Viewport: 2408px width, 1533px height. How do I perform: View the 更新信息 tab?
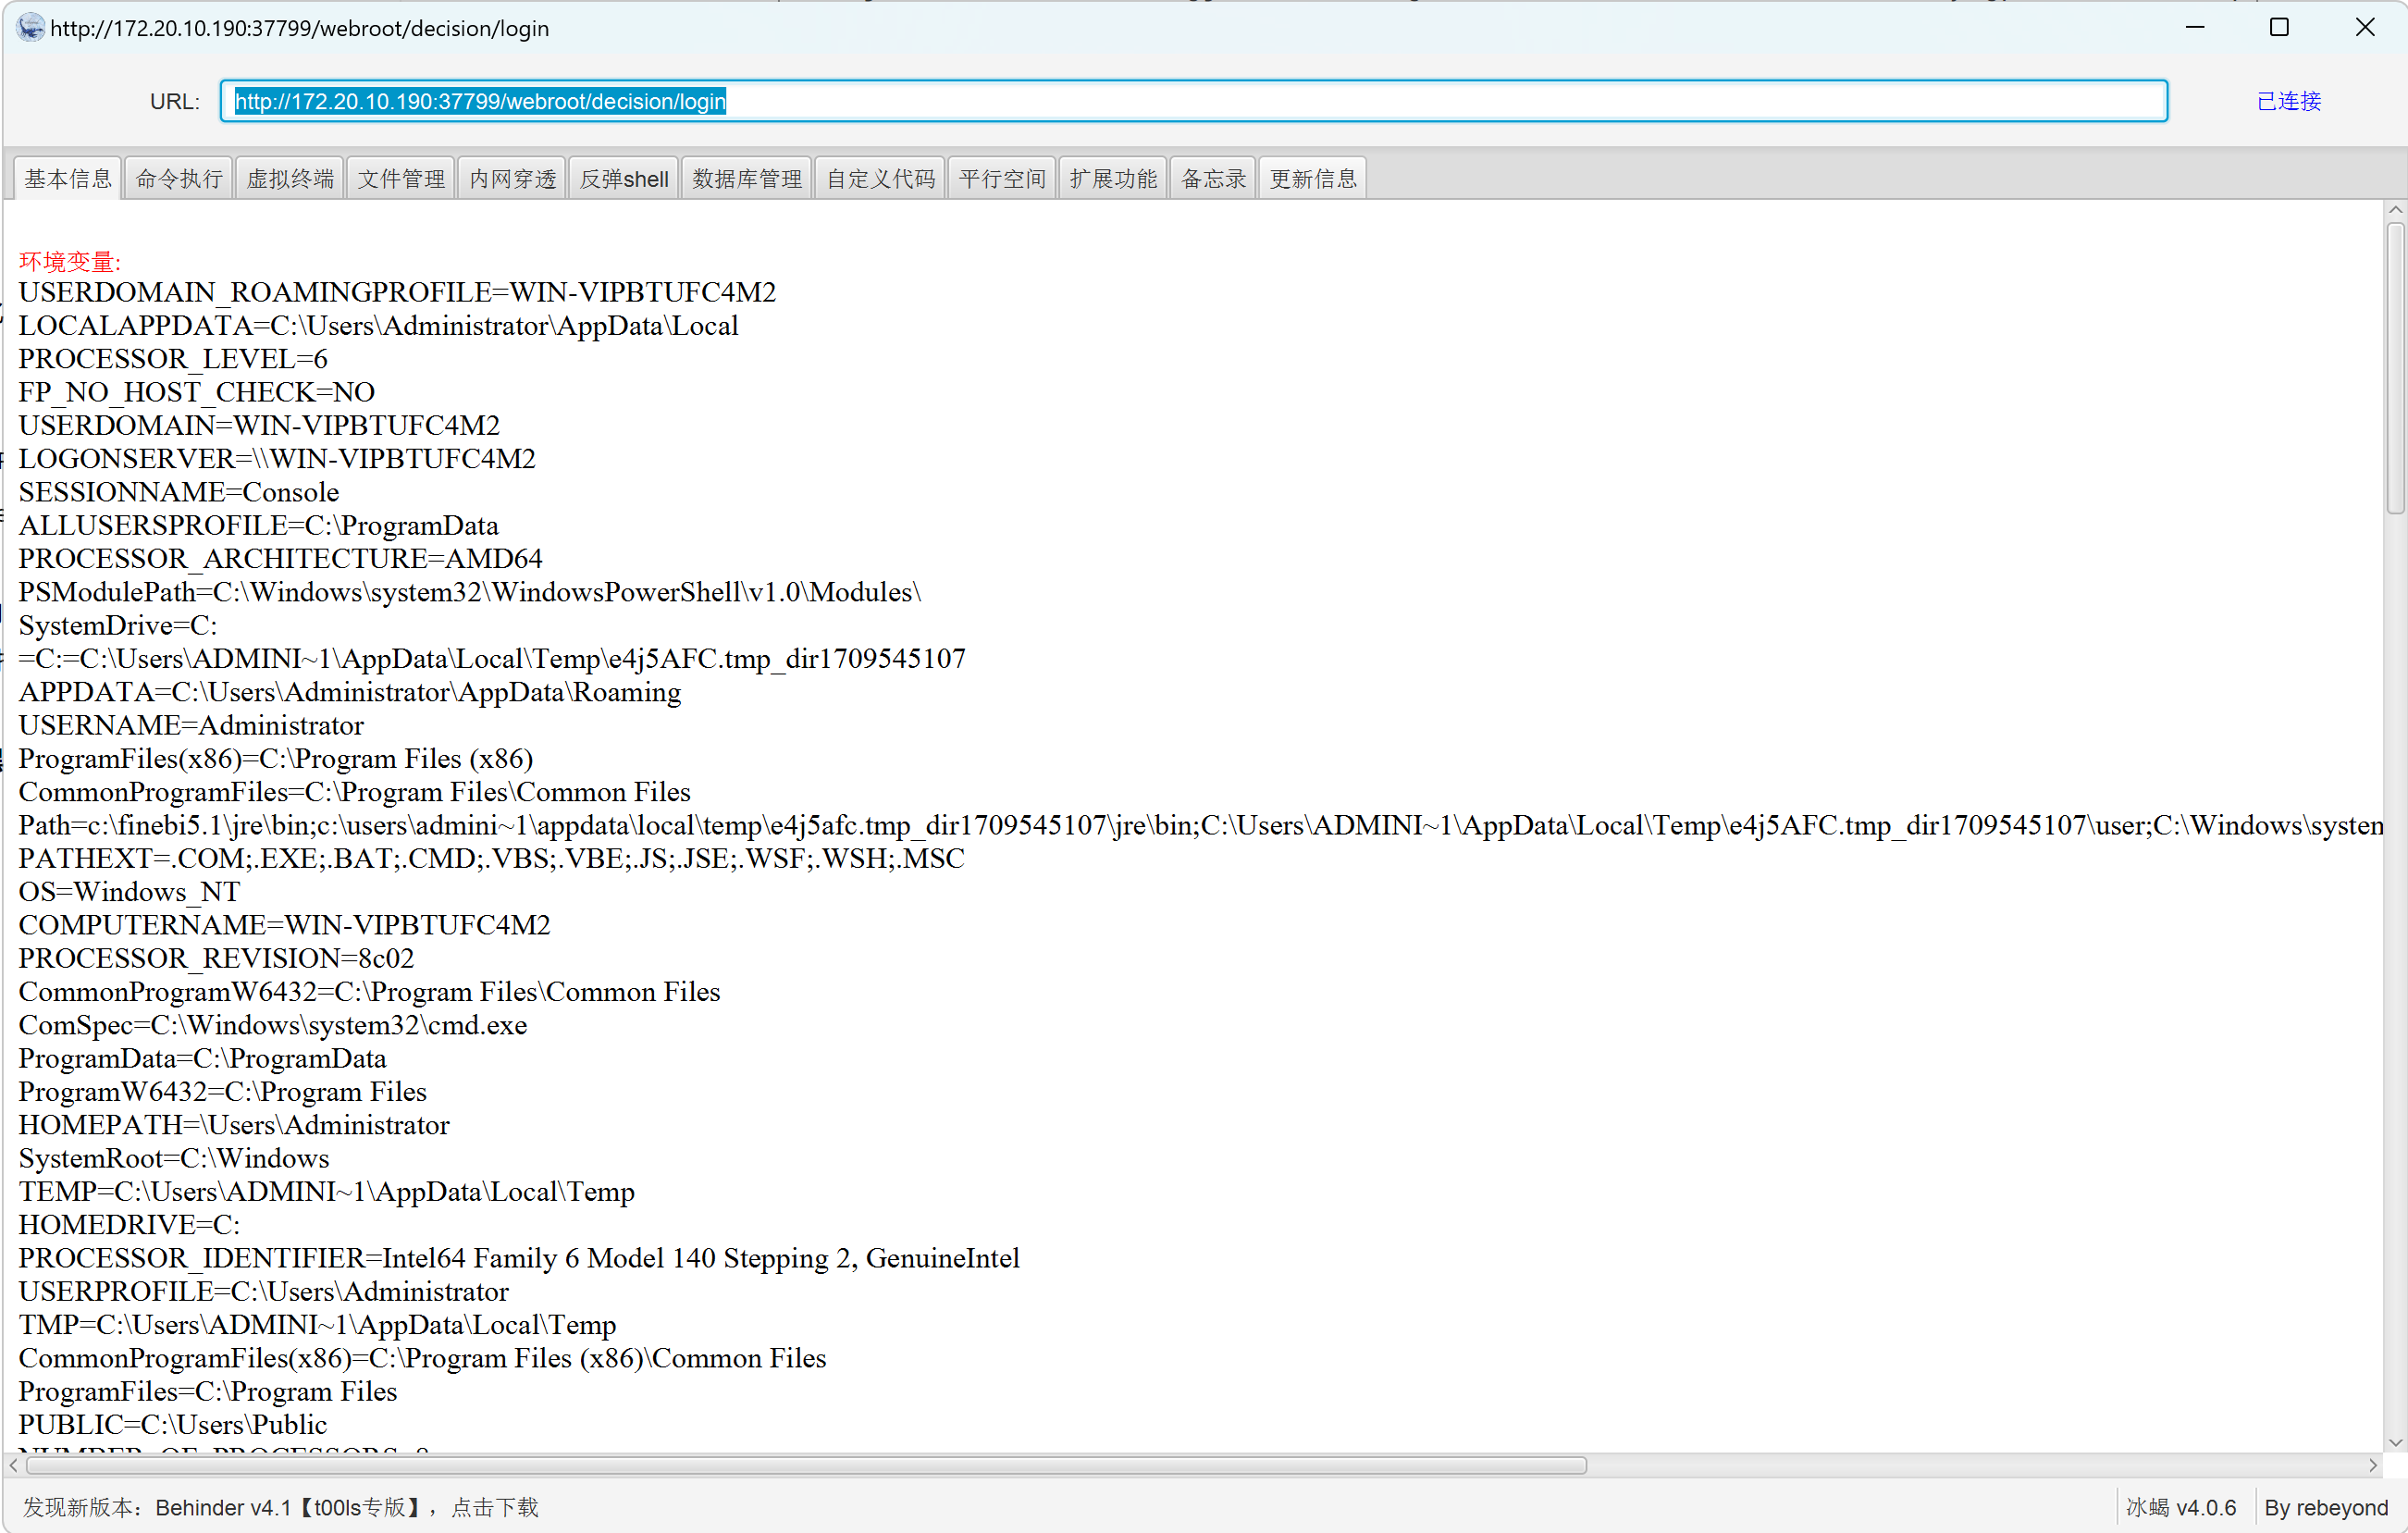pos(1313,179)
